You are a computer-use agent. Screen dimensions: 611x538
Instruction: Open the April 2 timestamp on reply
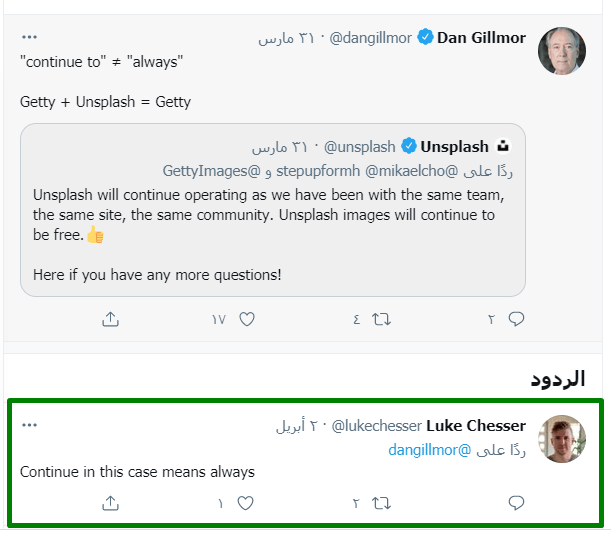(297, 426)
